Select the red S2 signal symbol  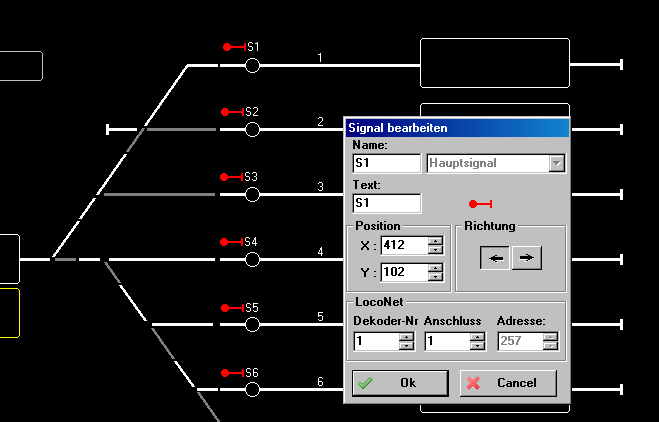tap(234, 112)
